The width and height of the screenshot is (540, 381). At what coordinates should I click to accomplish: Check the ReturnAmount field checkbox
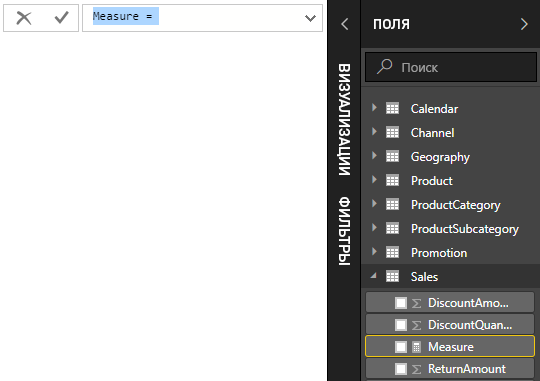pos(401,369)
